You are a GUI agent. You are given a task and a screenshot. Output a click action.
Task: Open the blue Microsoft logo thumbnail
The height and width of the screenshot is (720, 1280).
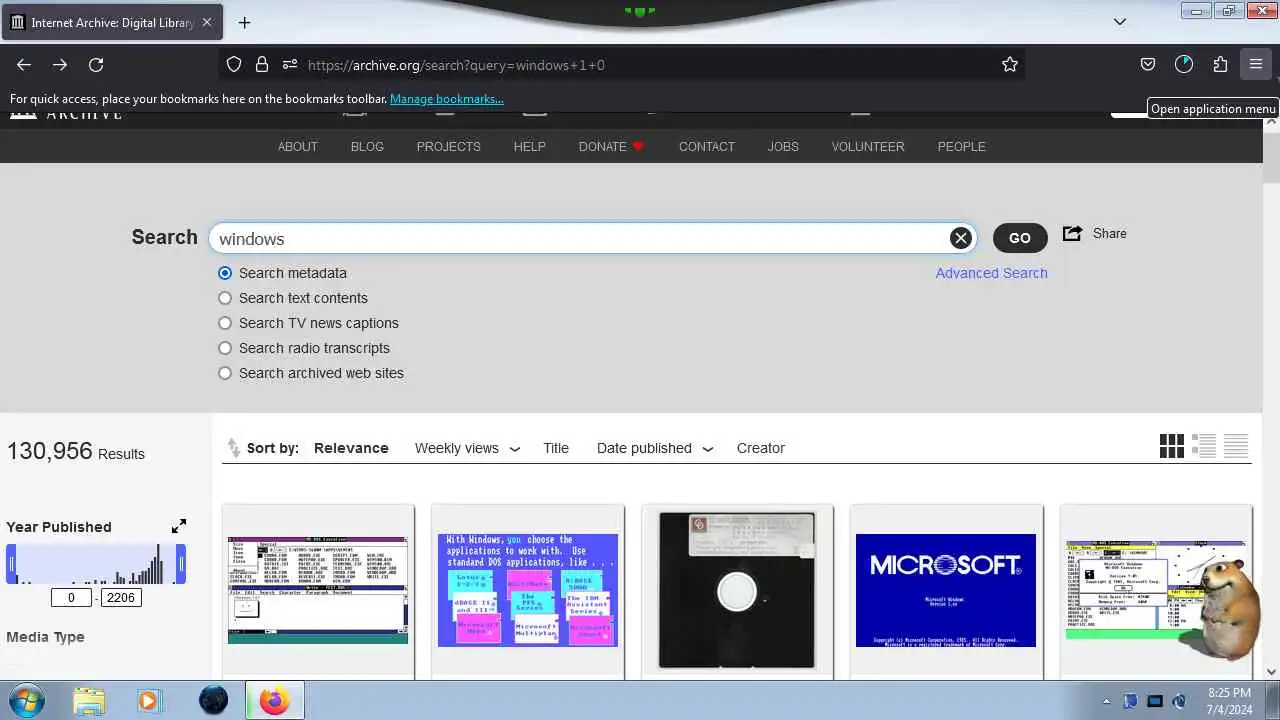pyautogui.click(x=946, y=590)
